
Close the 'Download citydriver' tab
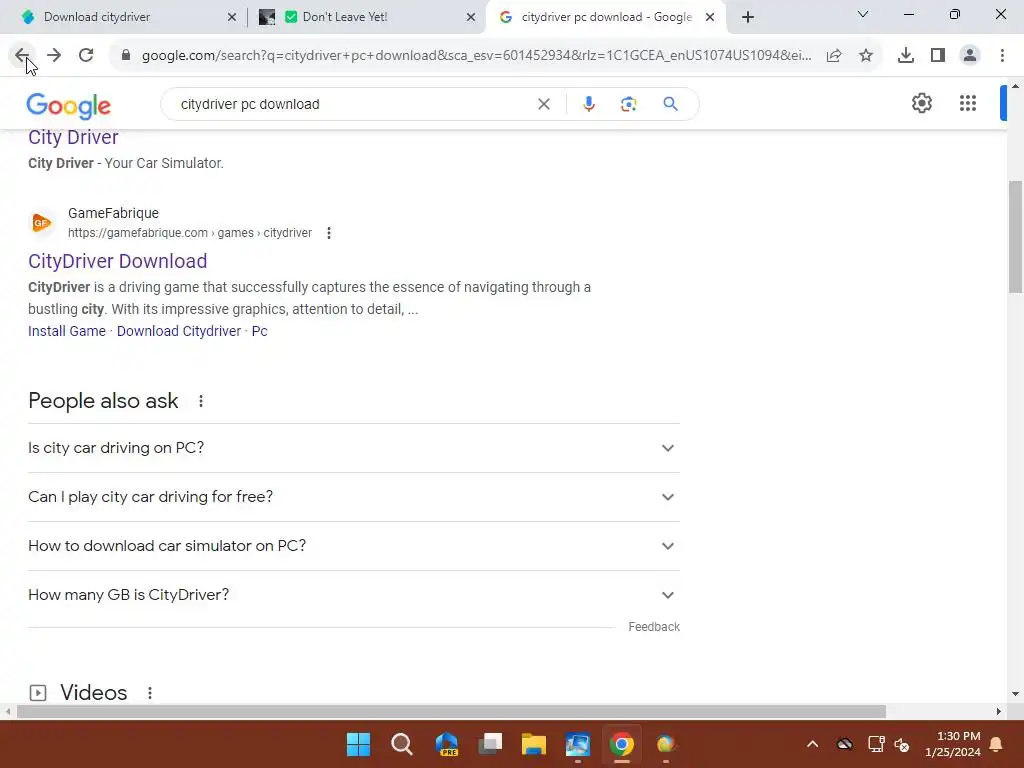(x=231, y=18)
